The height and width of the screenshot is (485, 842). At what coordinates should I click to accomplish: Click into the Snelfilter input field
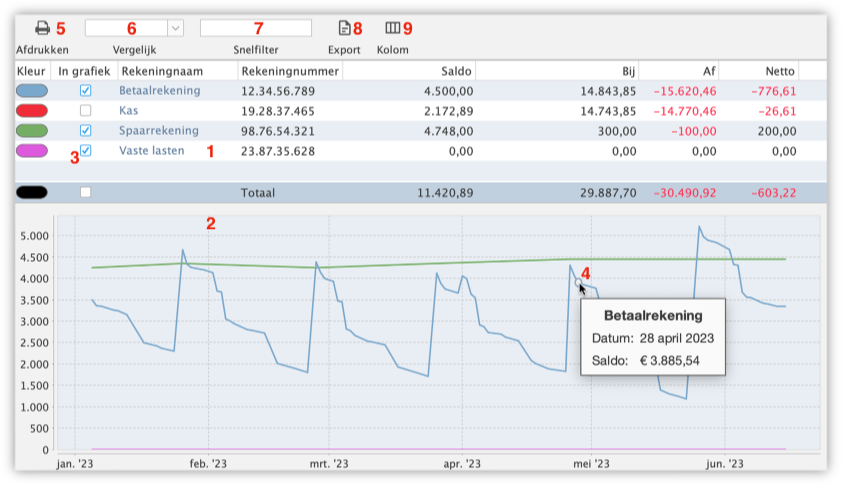pyautogui.click(x=255, y=28)
